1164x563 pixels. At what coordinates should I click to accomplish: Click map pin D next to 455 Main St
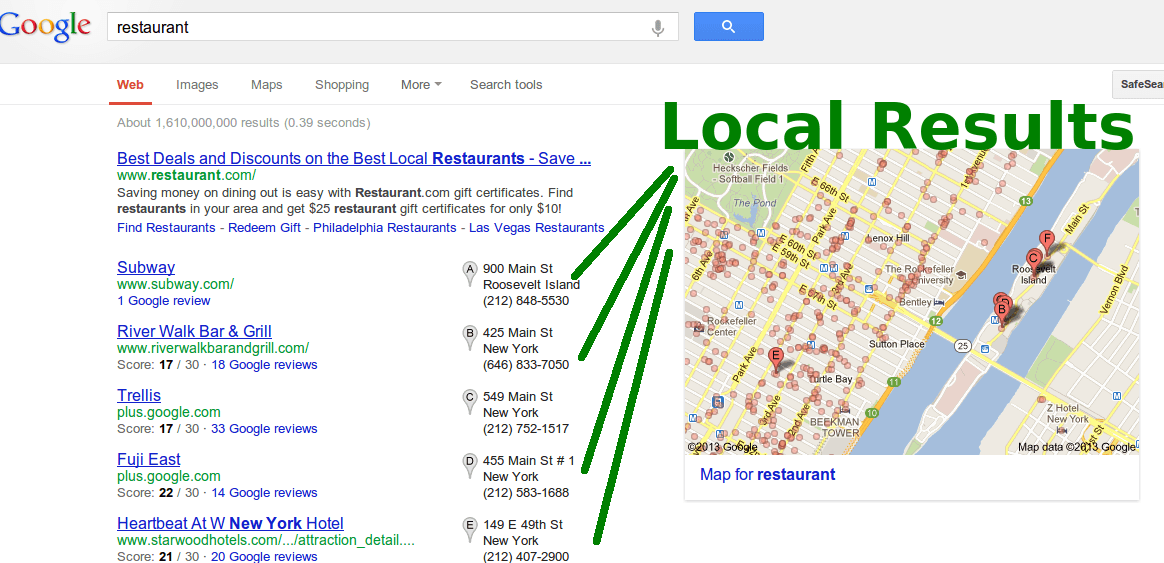coord(469,465)
